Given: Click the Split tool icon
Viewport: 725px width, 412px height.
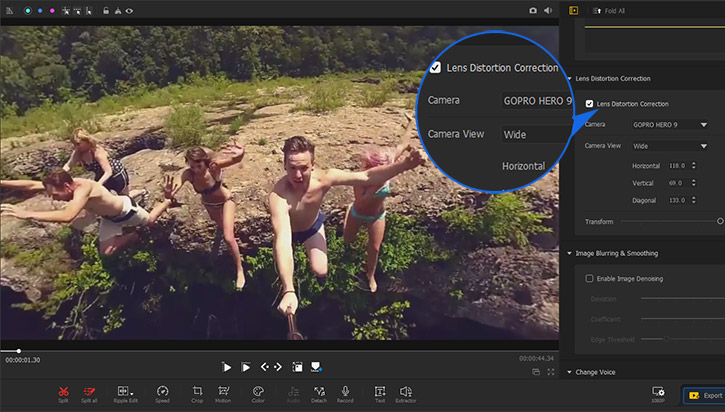Looking at the screenshot, I should coord(64,391).
